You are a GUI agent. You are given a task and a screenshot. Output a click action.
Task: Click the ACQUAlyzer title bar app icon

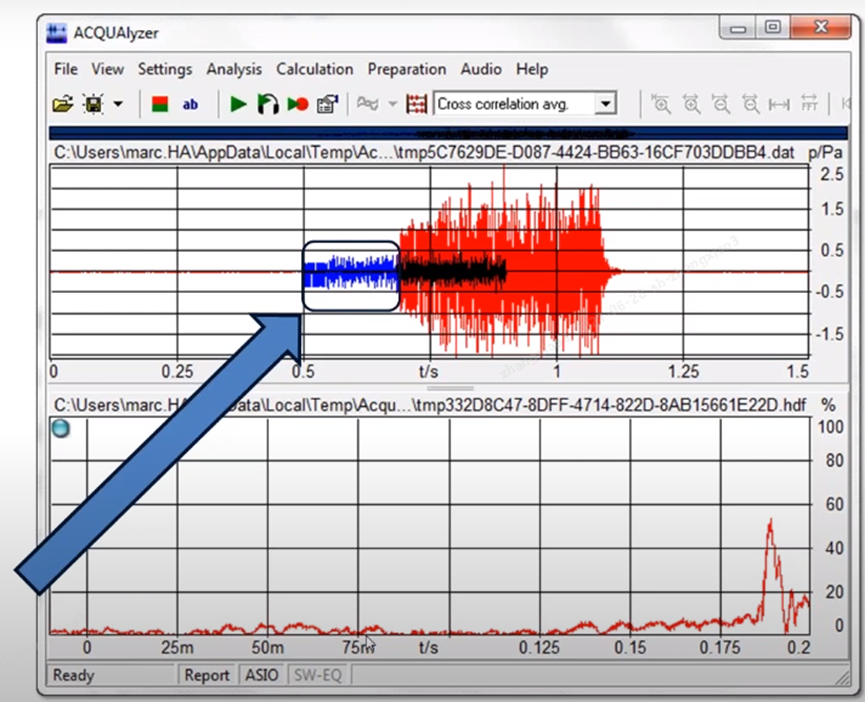pyautogui.click(x=57, y=33)
